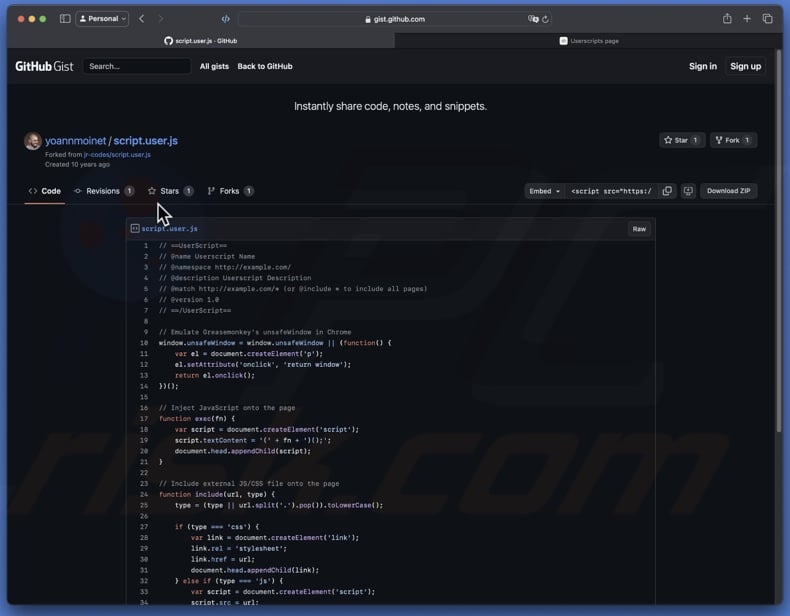Viewport: 790px width, 616px height.
Task: Fork this gist with the Fork button
Action: tap(733, 141)
